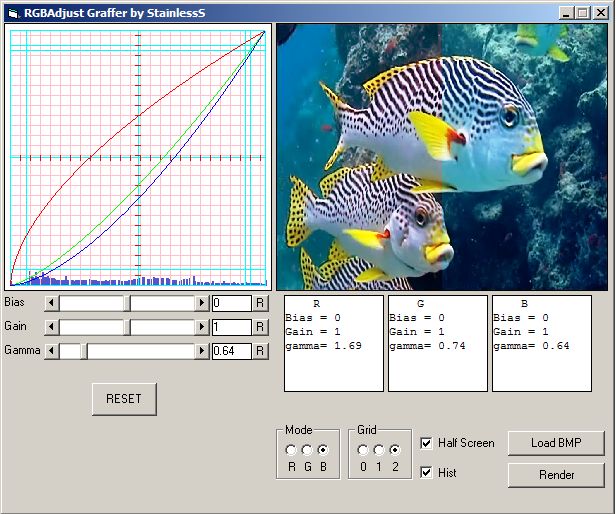This screenshot has height=514, width=616.
Task: Click the G channel info box
Action: tap(438, 343)
